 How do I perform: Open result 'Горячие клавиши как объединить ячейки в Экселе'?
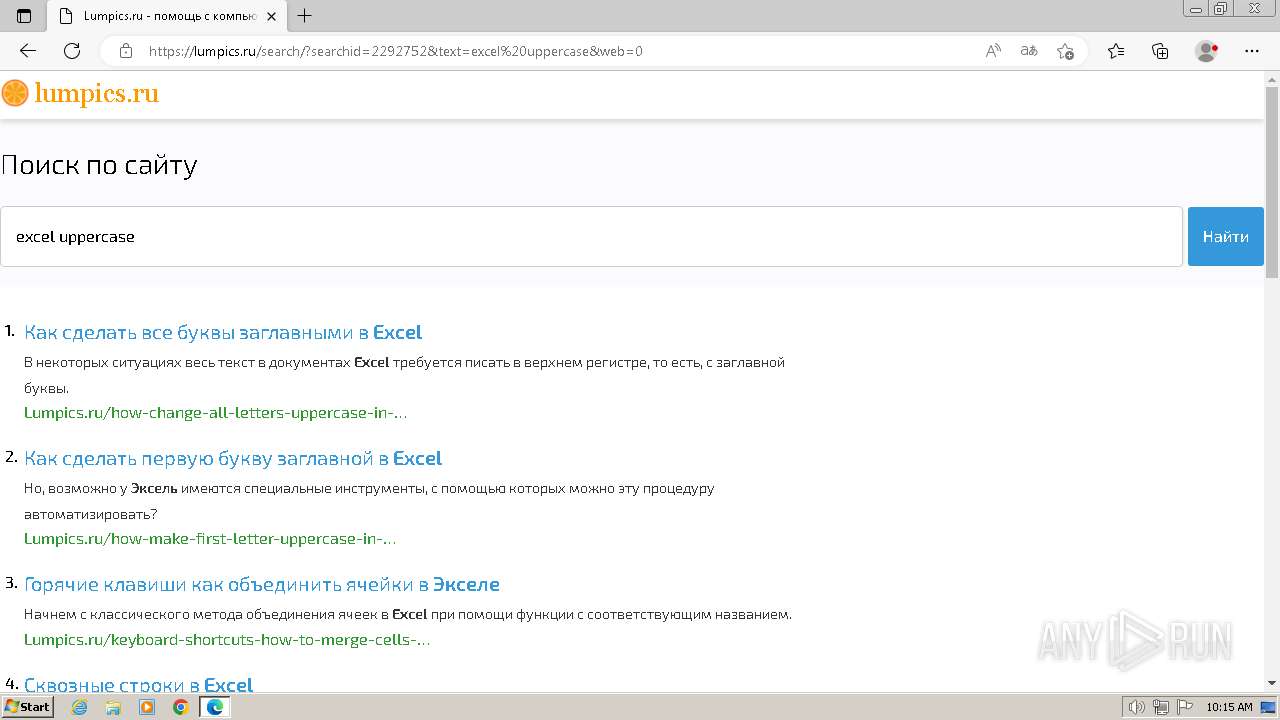pos(262,584)
